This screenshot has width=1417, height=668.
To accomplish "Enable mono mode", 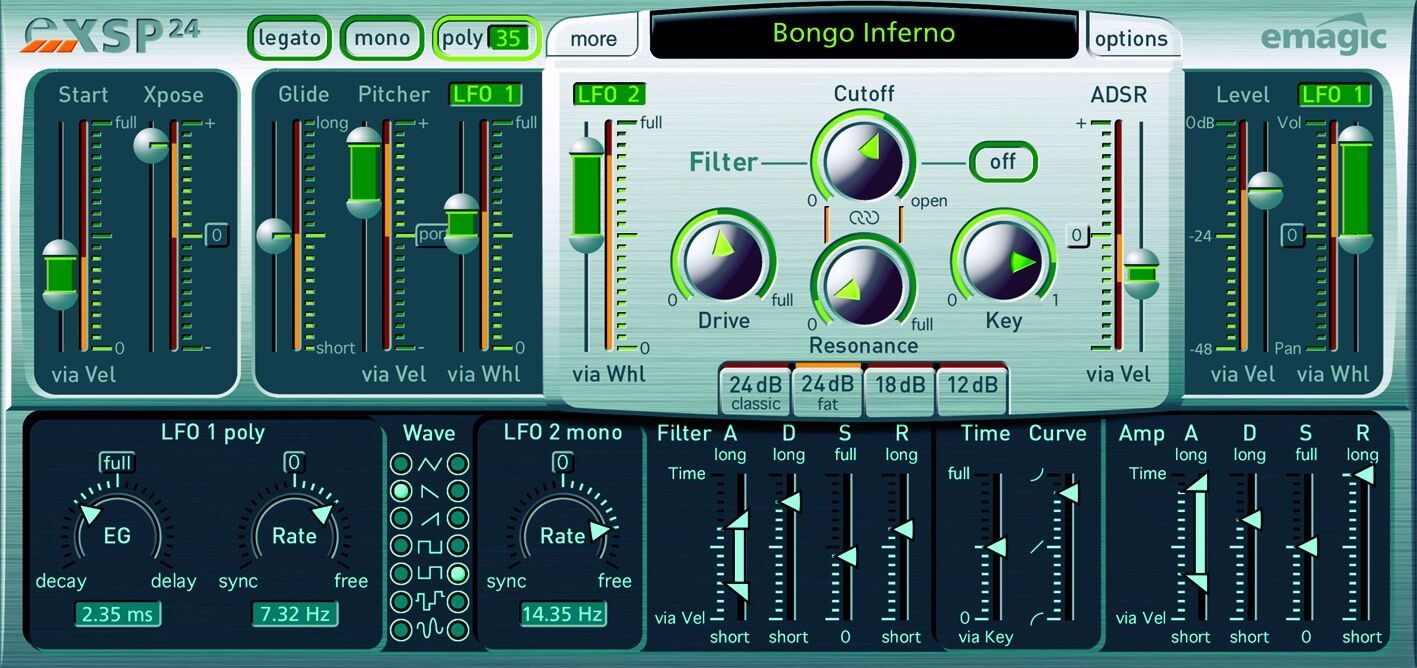I will pos(382,39).
